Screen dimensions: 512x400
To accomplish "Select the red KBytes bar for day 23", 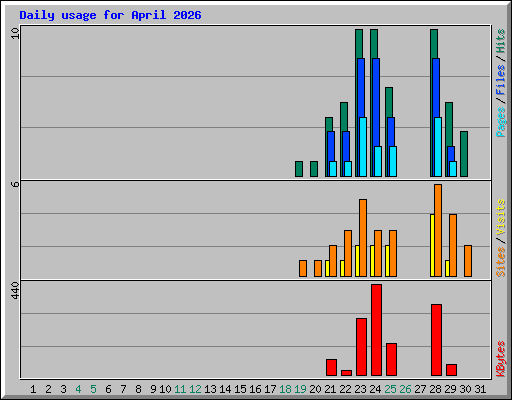I will point(361,347).
